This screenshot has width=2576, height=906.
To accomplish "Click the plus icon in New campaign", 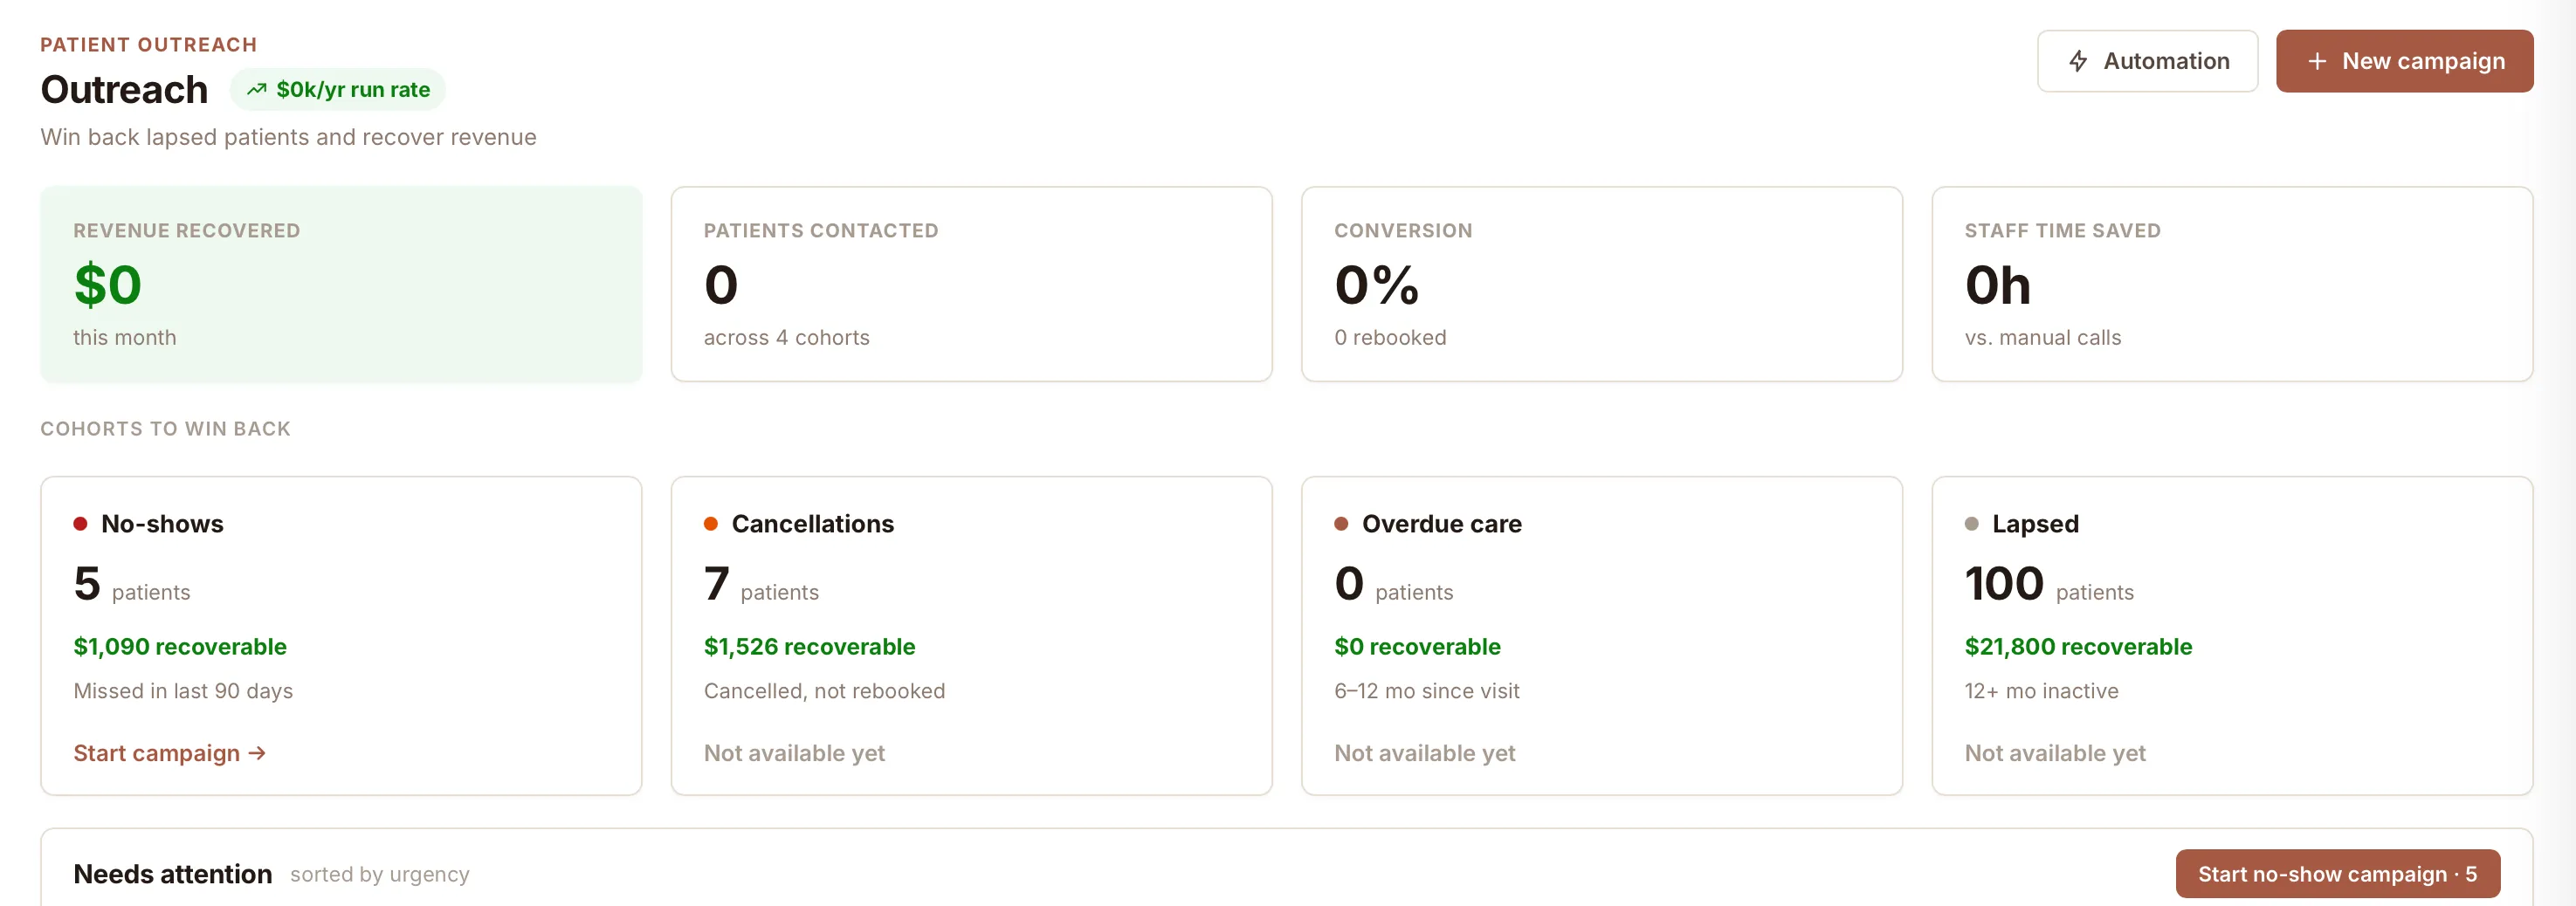I will (2317, 61).
